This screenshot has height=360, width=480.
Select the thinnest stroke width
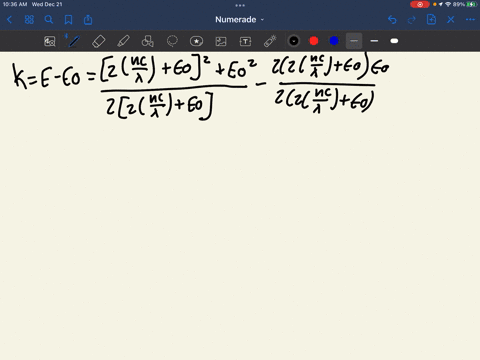click(354, 41)
